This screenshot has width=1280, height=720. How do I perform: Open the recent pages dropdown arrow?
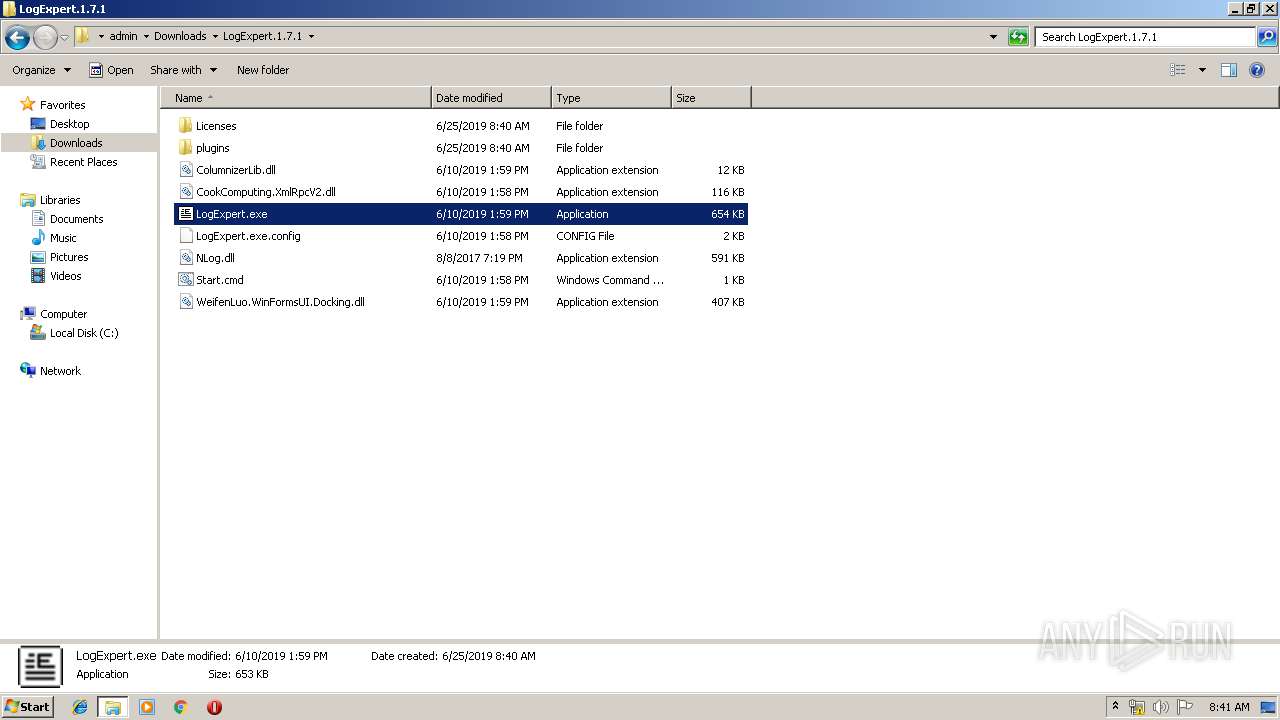point(65,37)
